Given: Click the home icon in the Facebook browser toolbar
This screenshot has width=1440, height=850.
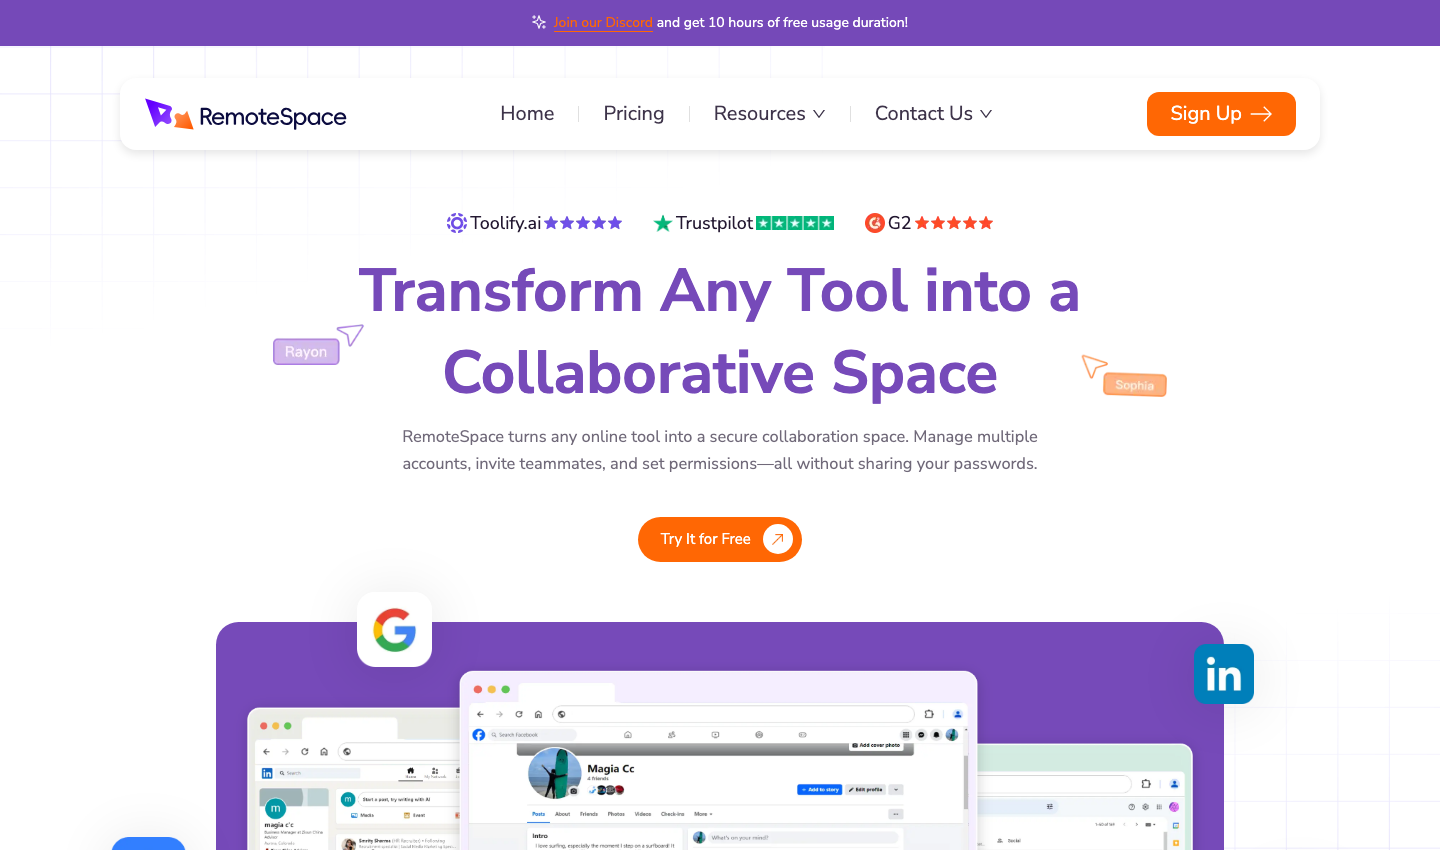Looking at the screenshot, I should (x=538, y=714).
